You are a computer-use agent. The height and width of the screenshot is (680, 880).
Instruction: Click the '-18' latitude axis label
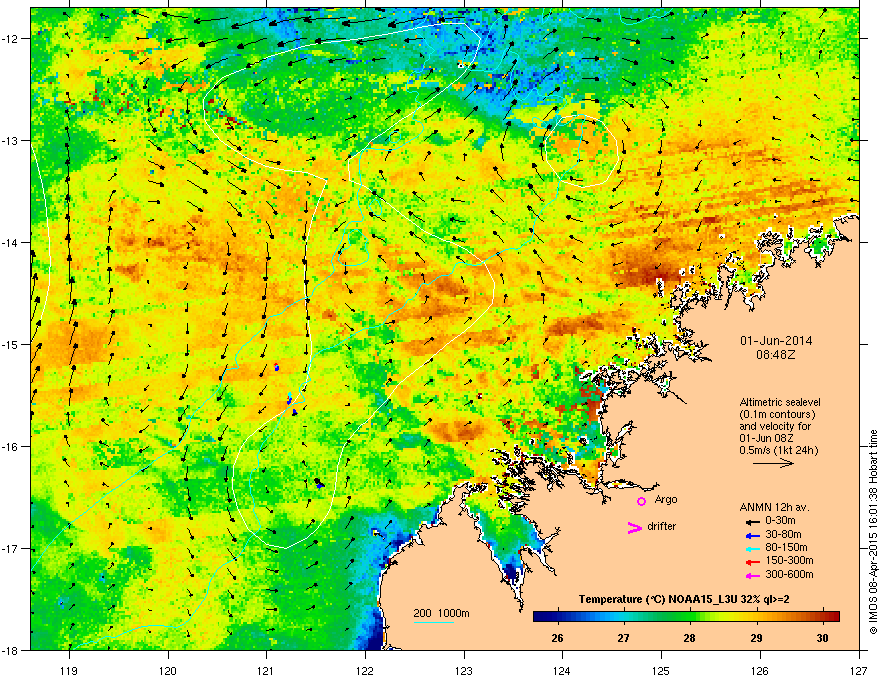pyautogui.click(x=11, y=650)
